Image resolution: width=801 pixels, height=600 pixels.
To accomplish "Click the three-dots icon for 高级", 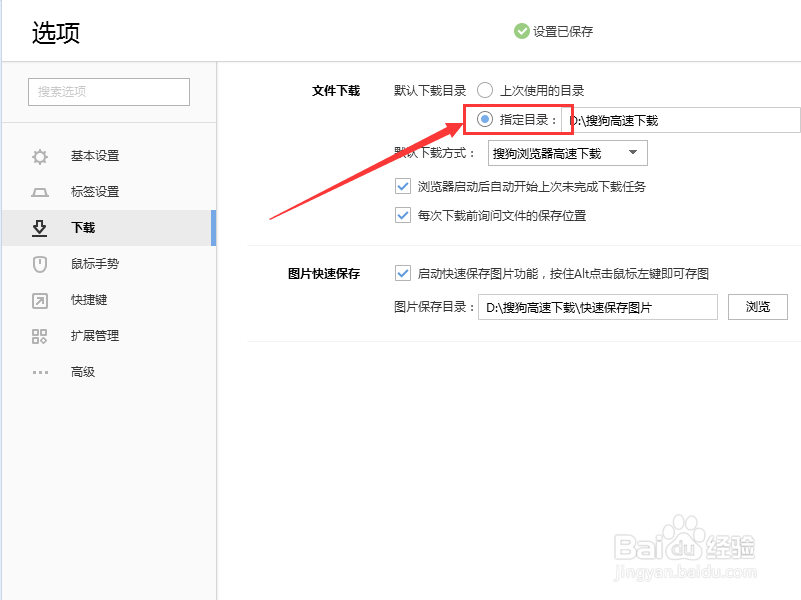I will (40, 372).
